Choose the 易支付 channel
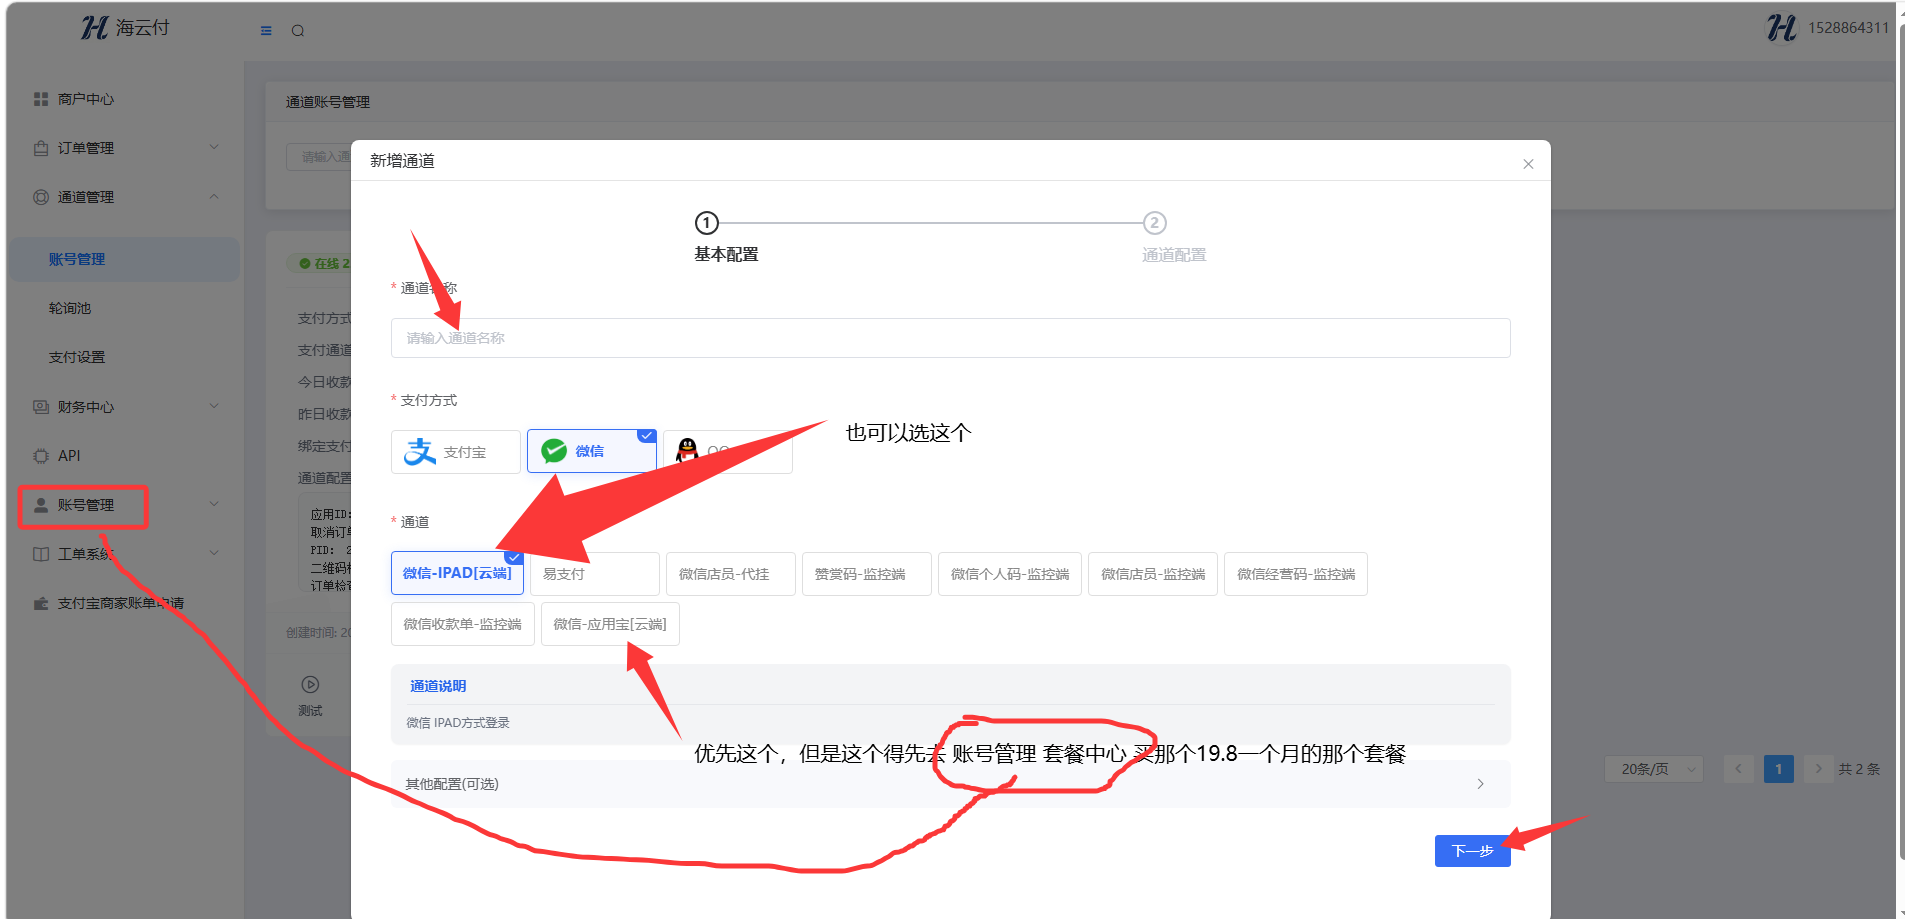This screenshot has height=919, width=1905. [x=595, y=574]
